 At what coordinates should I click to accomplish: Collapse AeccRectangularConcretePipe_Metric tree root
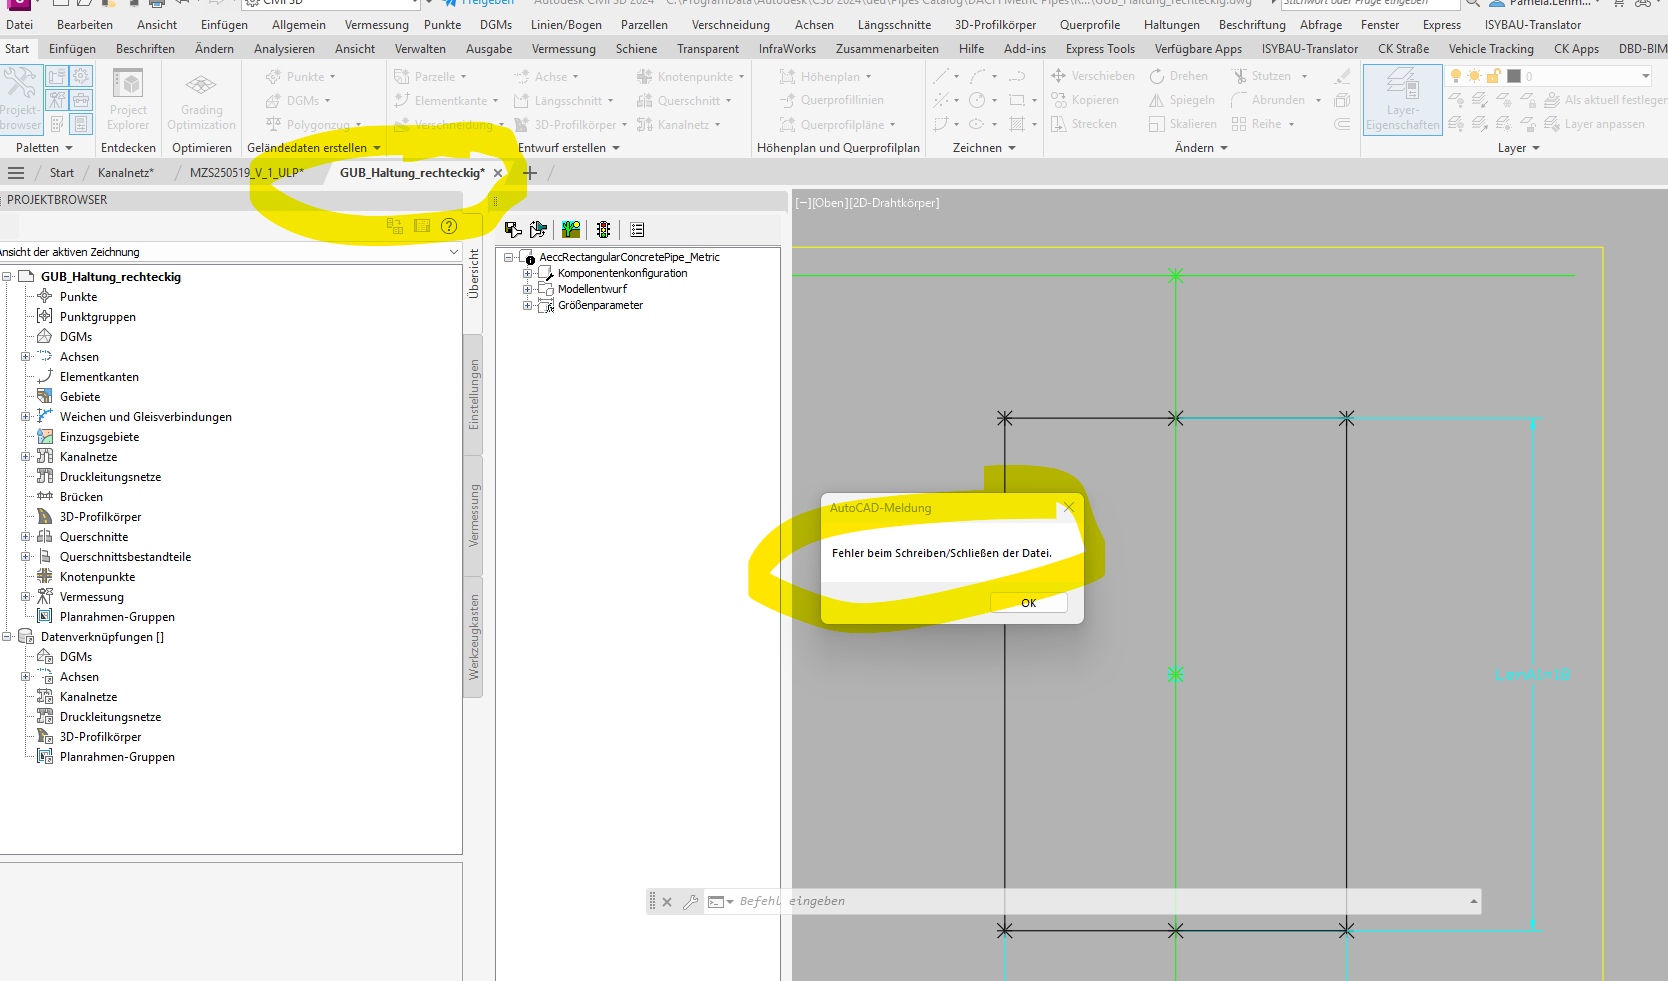coord(509,257)
